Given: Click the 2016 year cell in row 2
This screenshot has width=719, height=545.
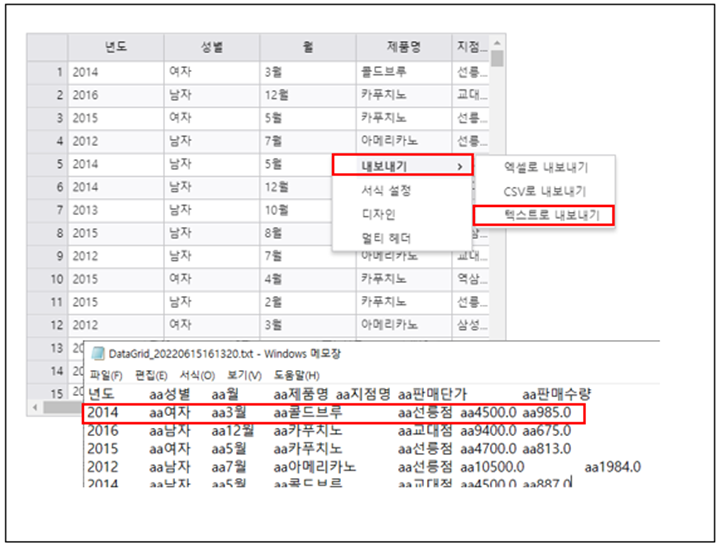Looking at the screenshot, I should [x=116, y=95].
